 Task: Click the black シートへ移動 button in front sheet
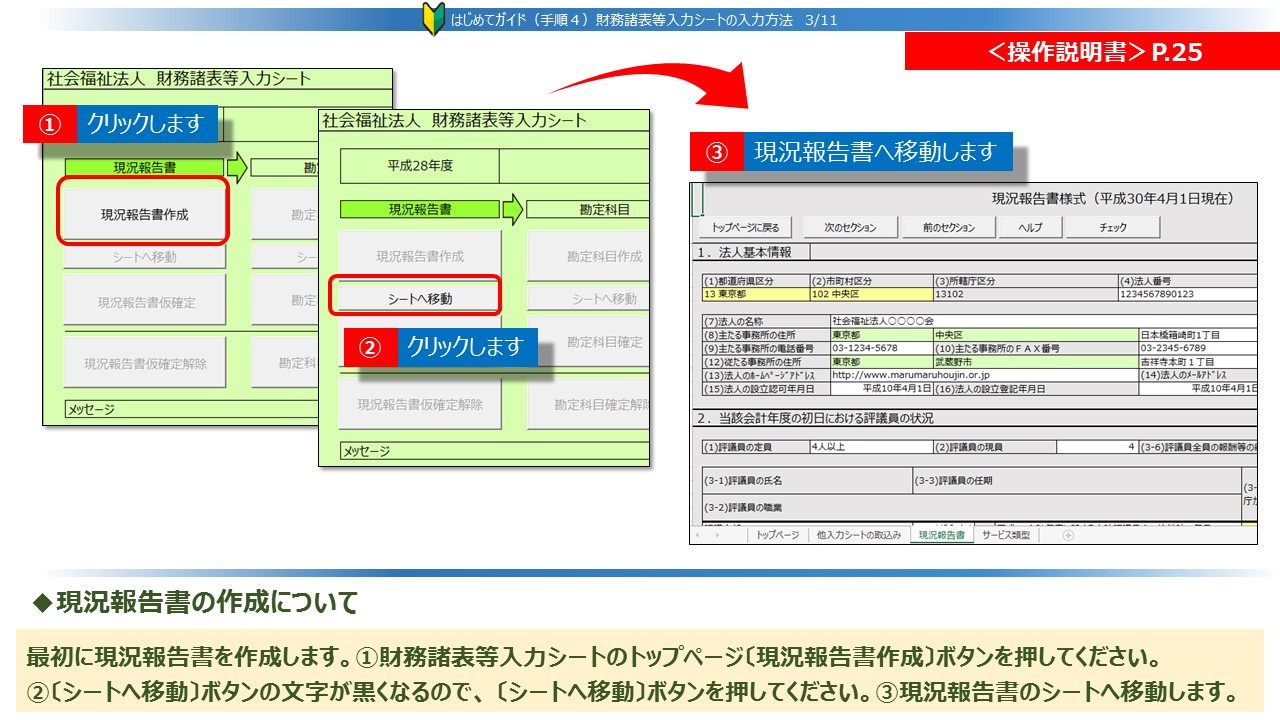[x=420, y=298]
